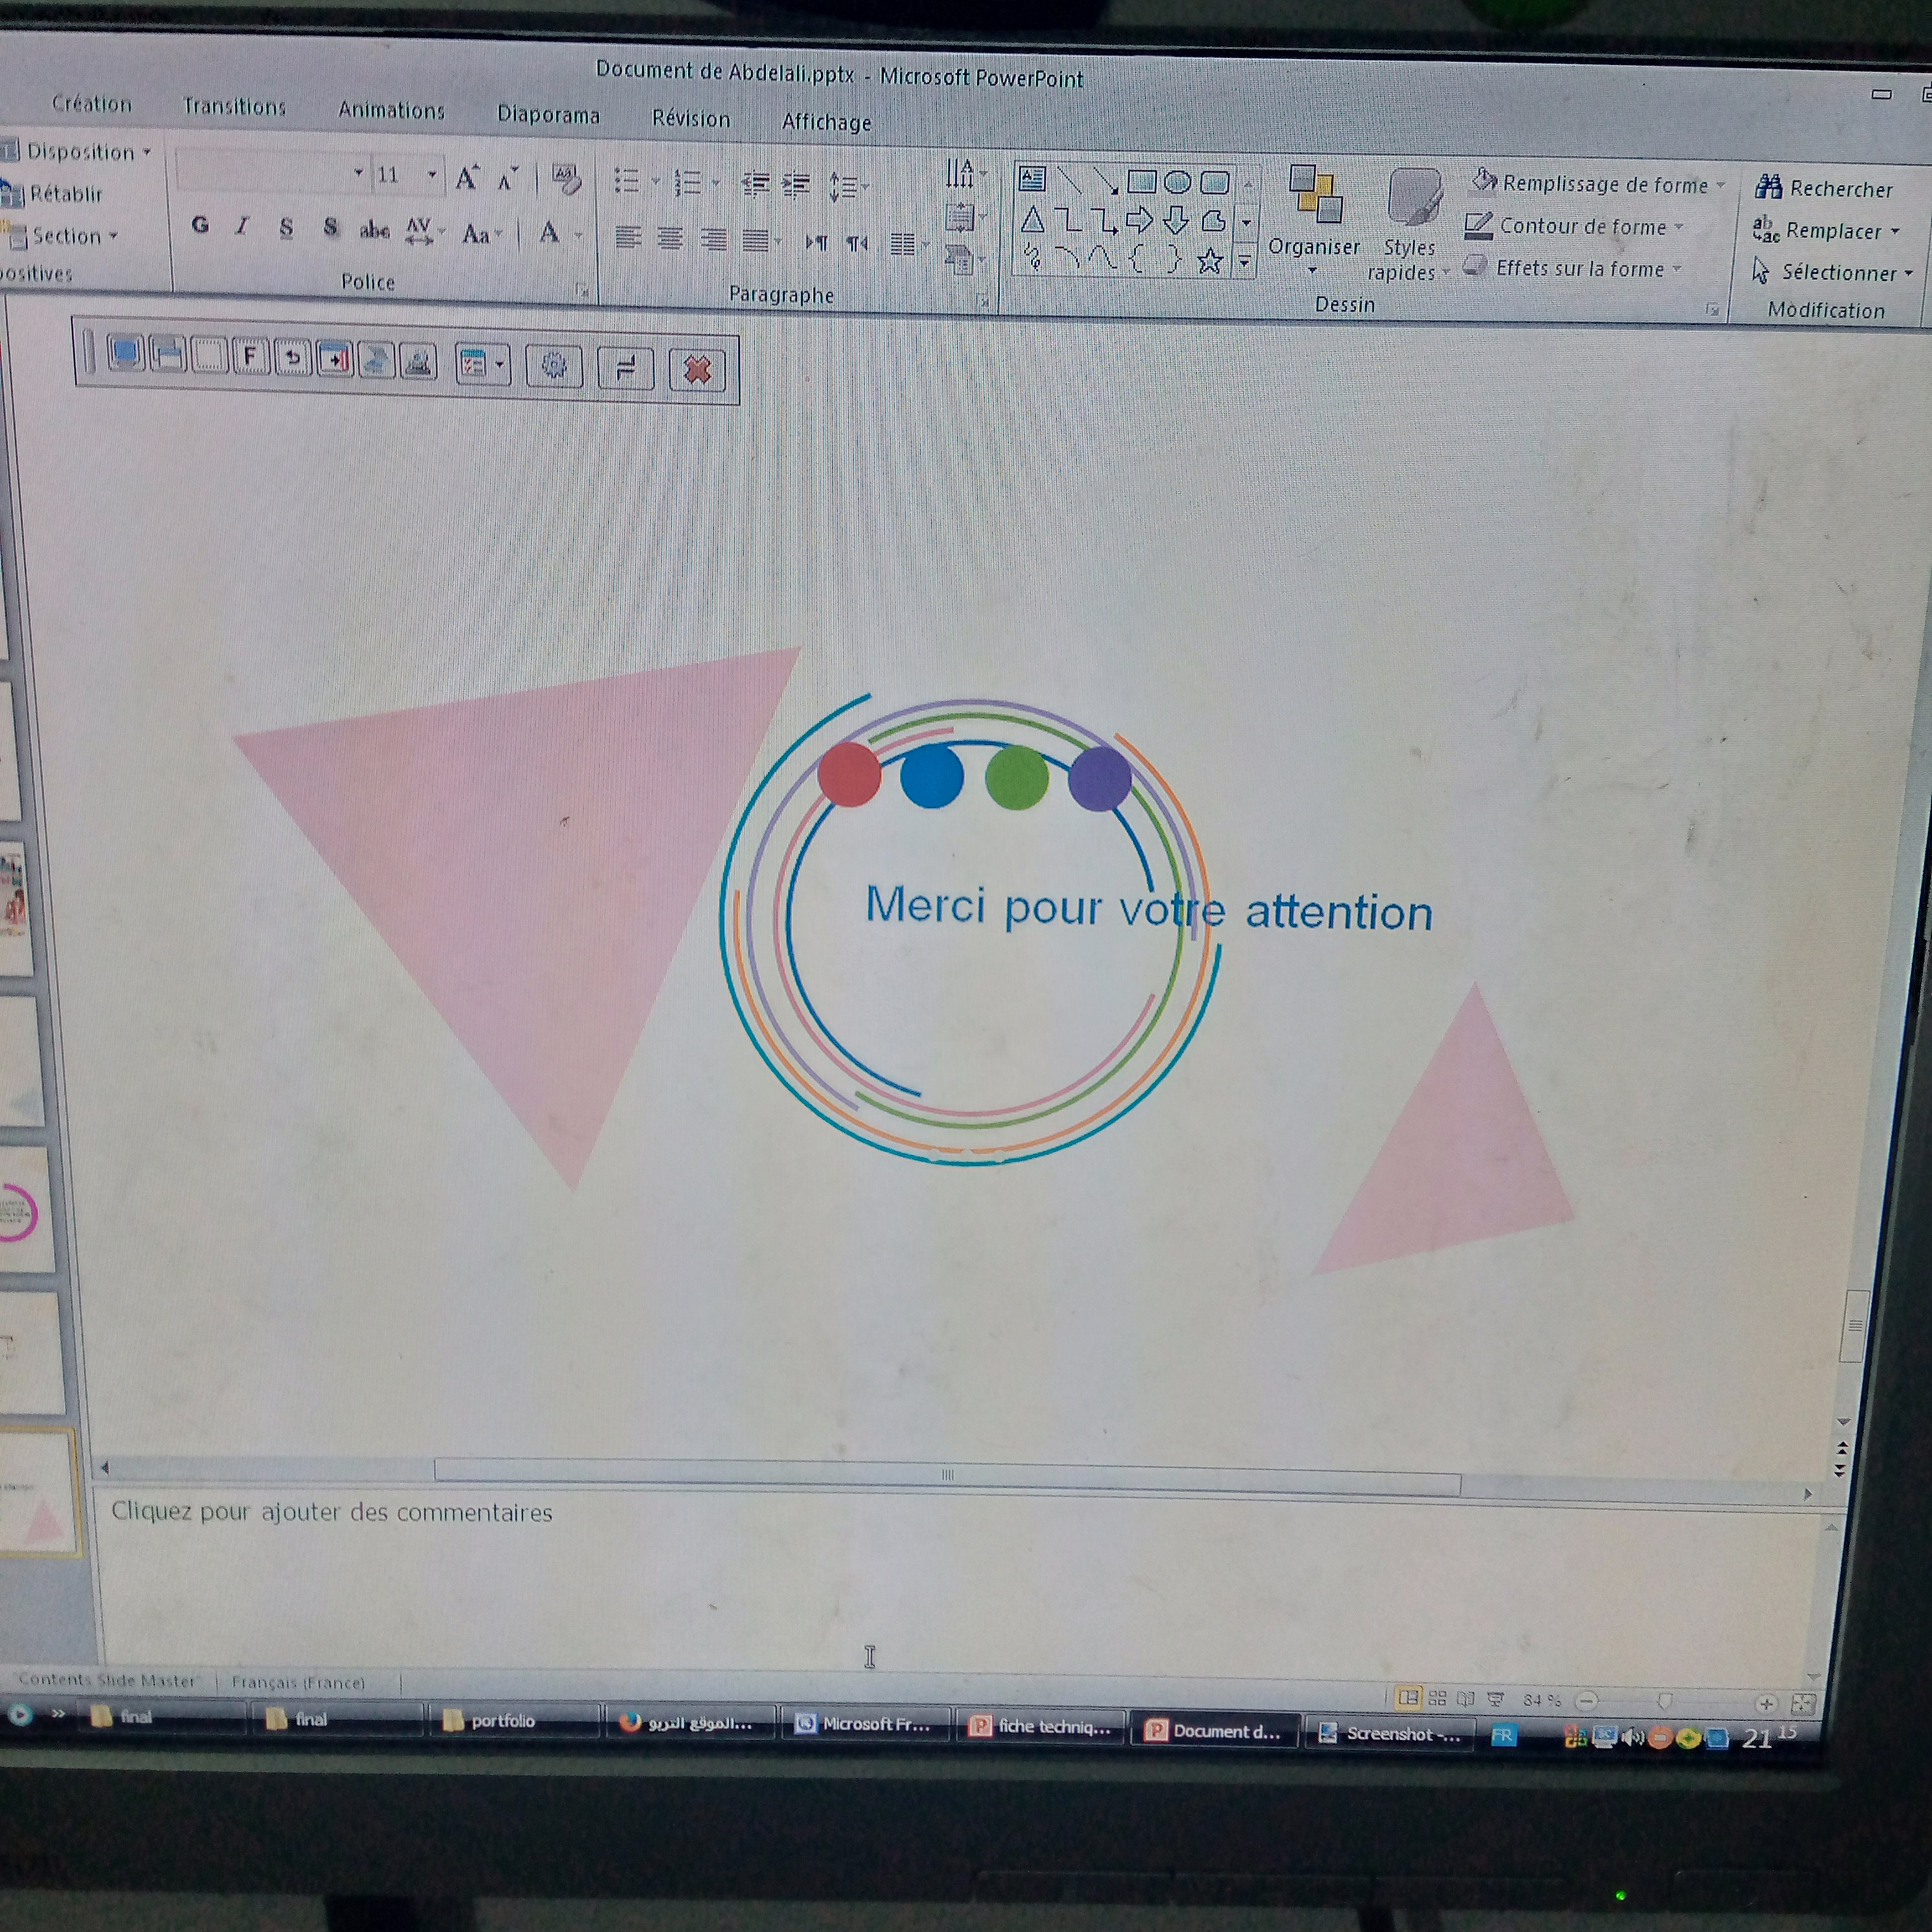Open the Animations ribbon tab
Screen dimensions: 1932x1932
coord(391,111)
